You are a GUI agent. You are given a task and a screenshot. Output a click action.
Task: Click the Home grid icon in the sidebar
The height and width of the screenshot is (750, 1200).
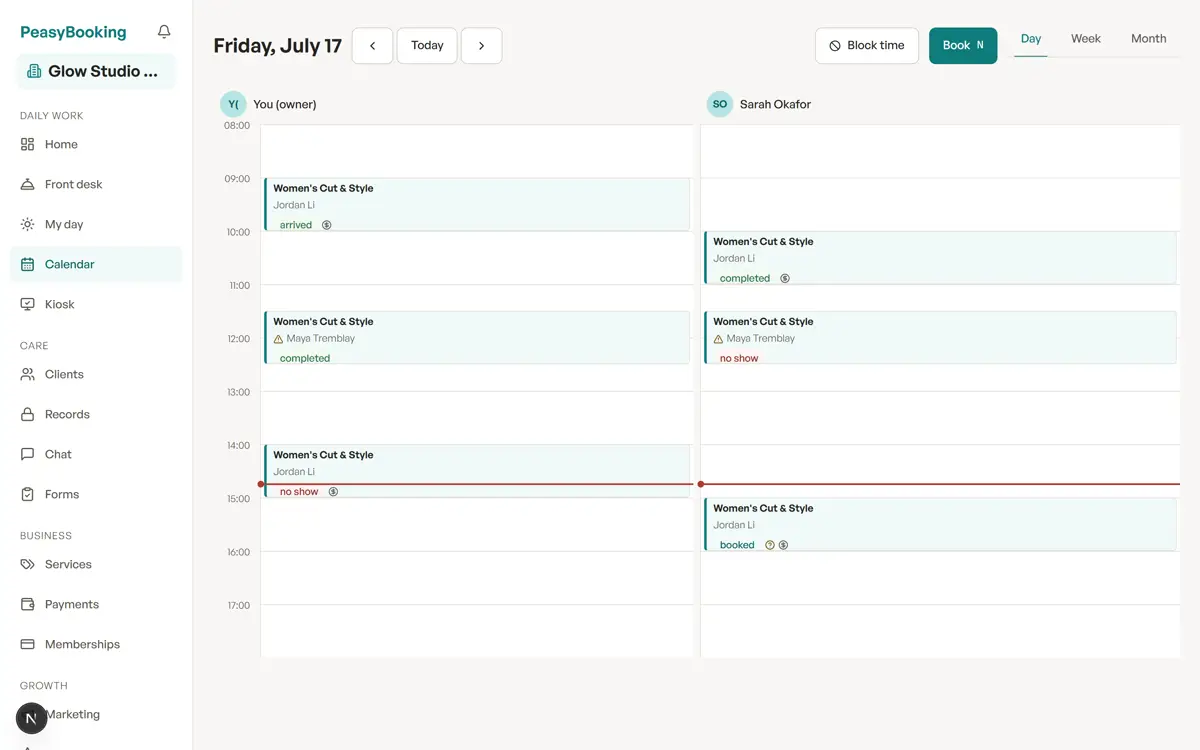tap(28, 144)
